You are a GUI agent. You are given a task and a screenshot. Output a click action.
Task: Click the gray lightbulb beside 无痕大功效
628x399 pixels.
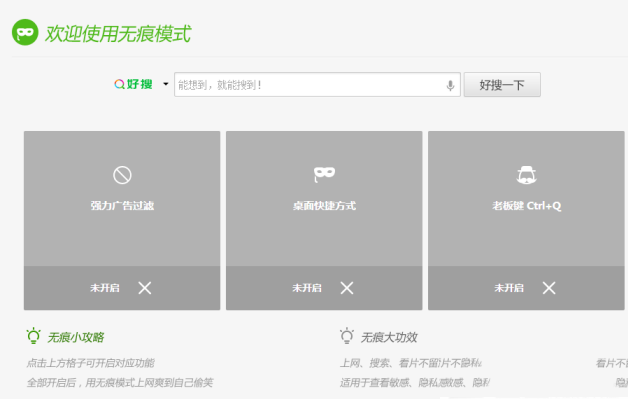[347, 336]
